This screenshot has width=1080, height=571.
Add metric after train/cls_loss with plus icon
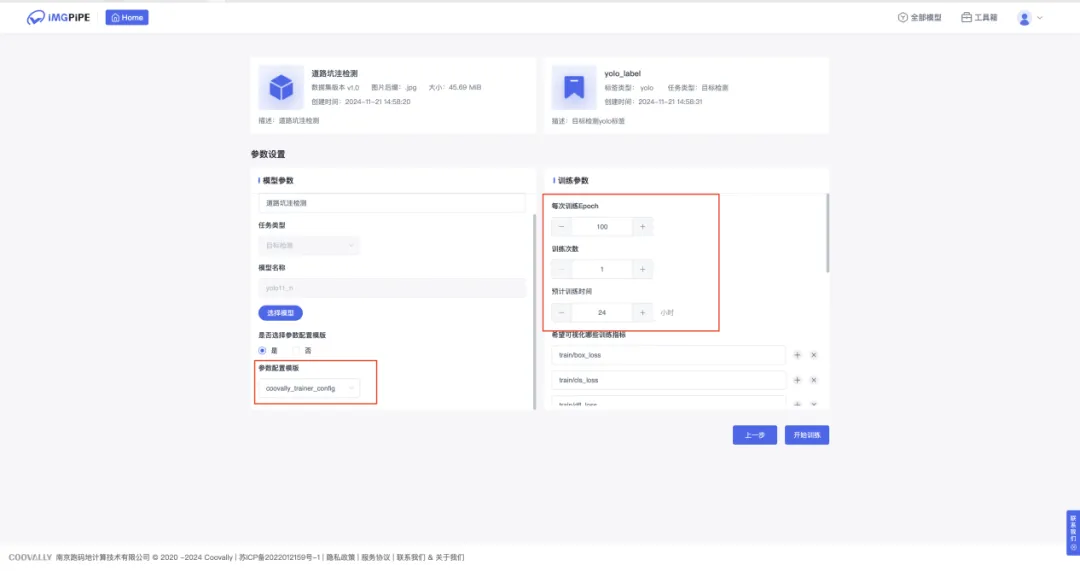point(797,380)
